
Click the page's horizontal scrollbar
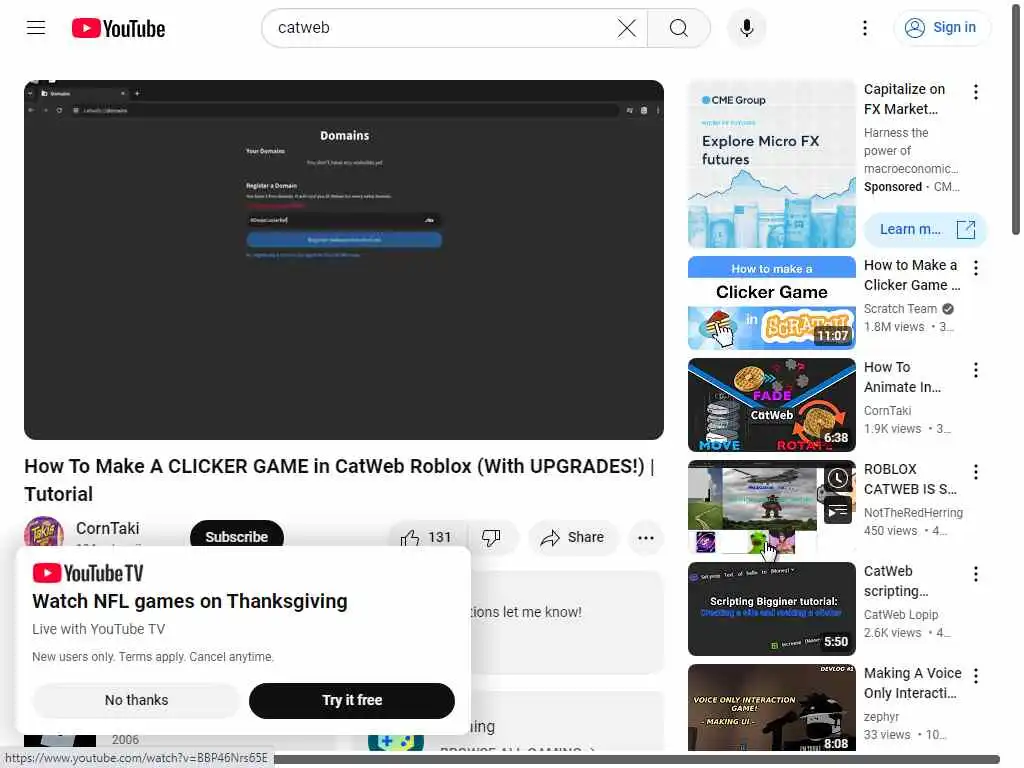pos(637,760)
